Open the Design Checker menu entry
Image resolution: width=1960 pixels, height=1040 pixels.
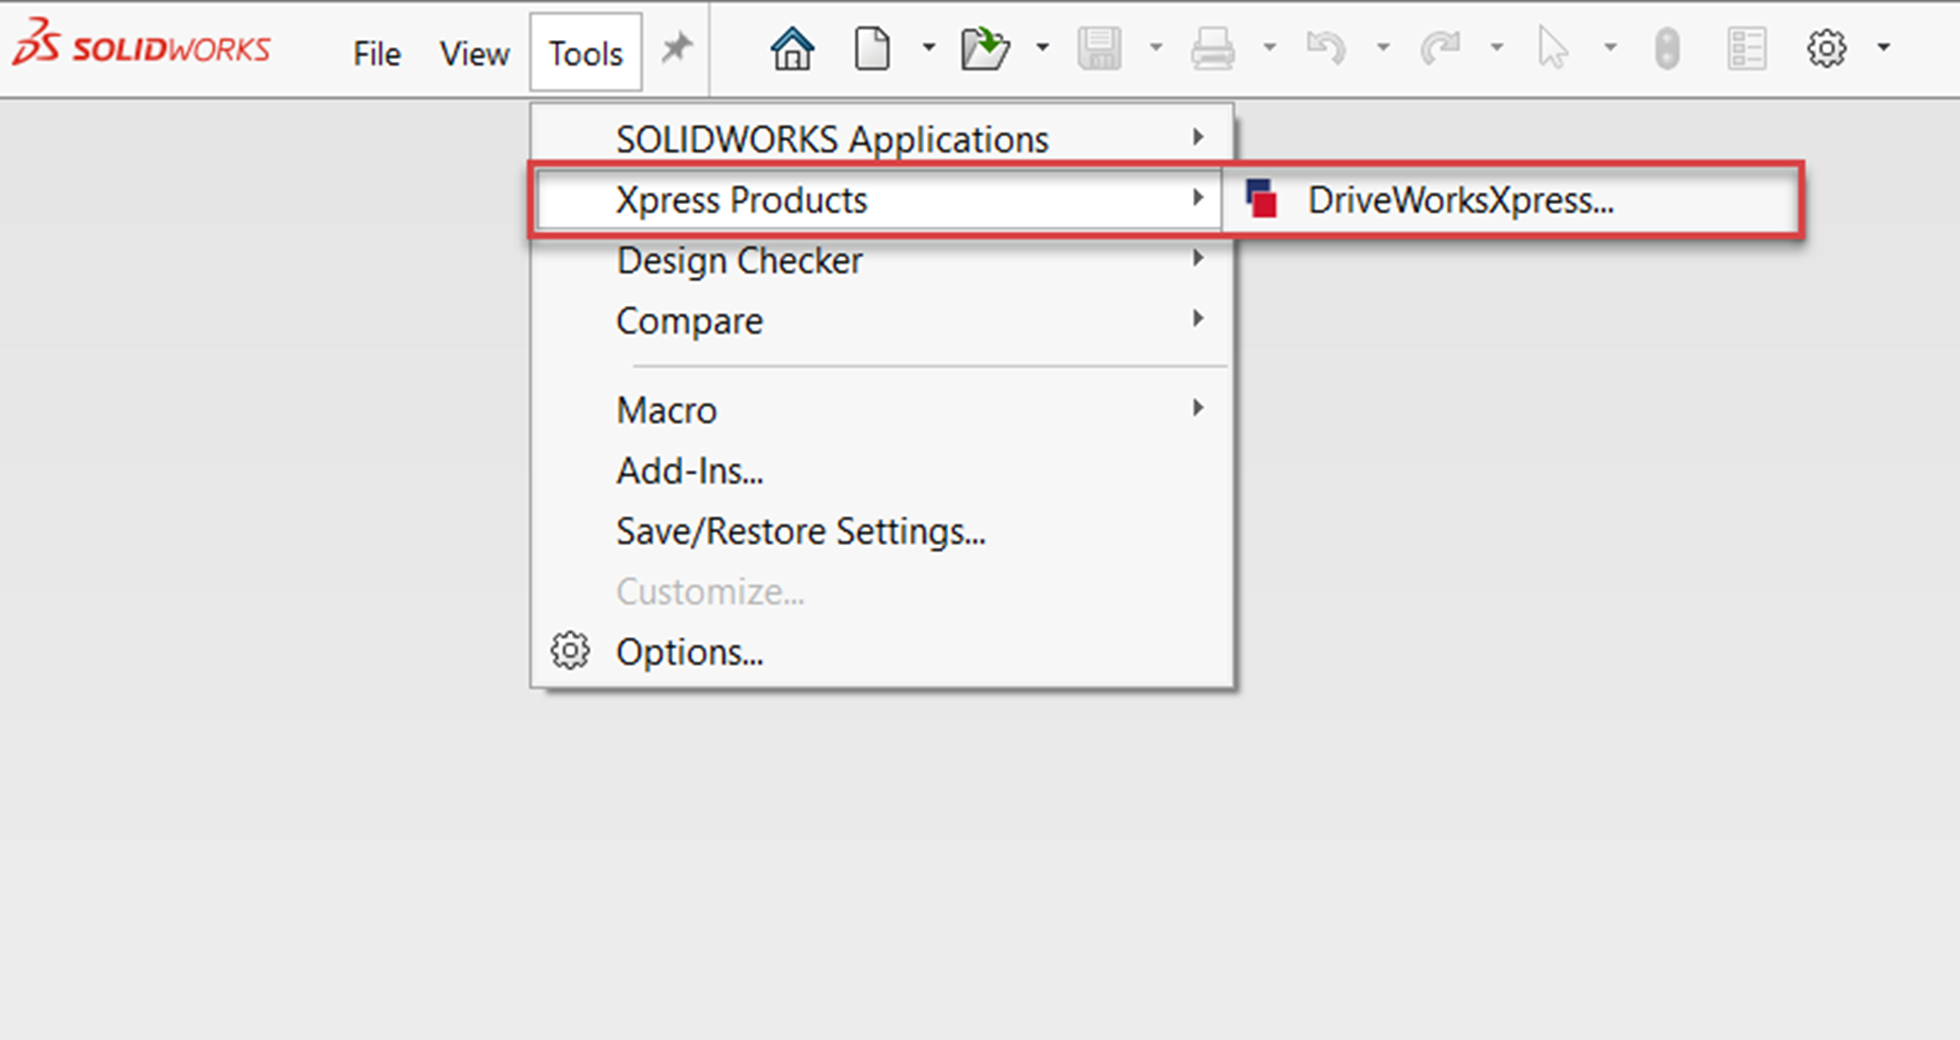pyautogui.click(x=740, y=260)
